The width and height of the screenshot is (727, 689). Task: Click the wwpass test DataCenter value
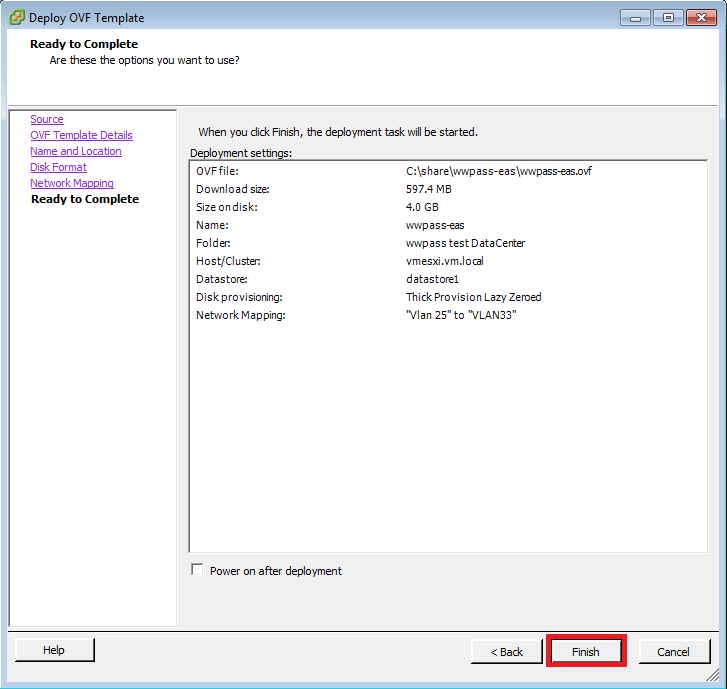[465, 243]
